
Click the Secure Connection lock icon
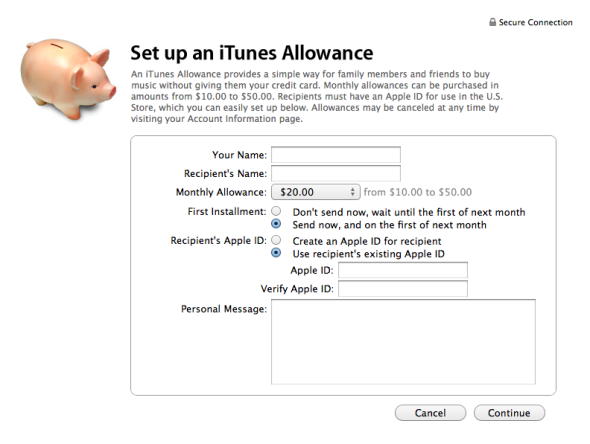pyautogui.click(x=492, y=22)
